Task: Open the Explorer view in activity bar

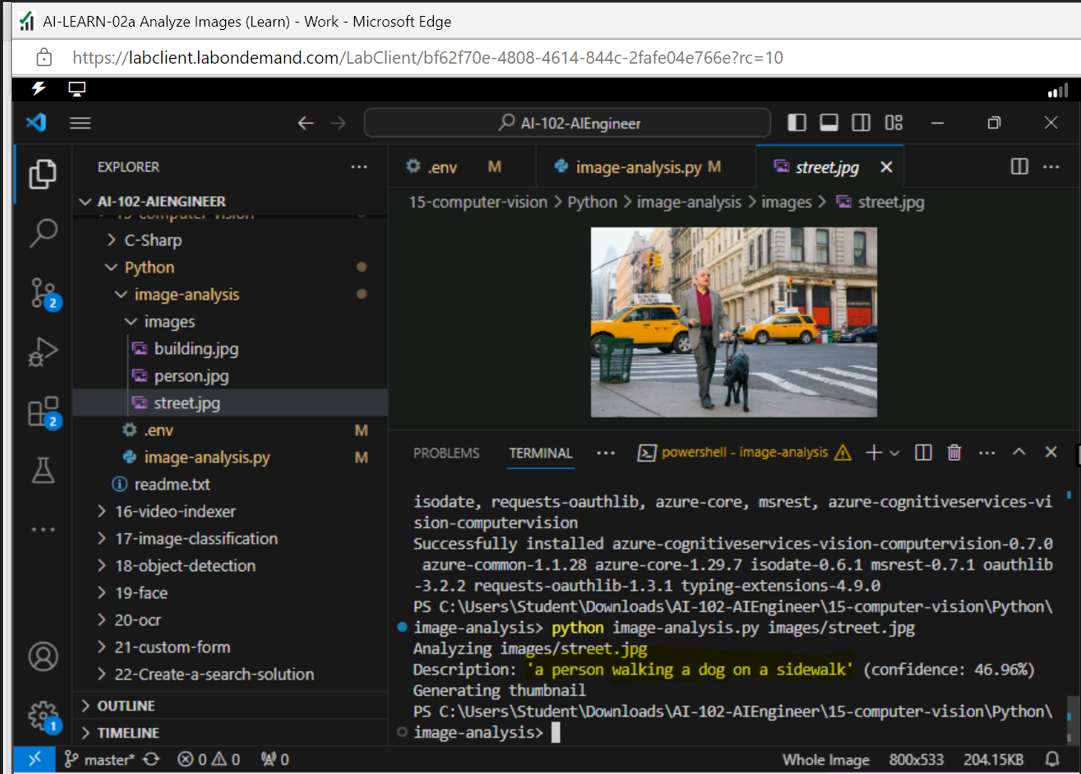Action: point(43,174)
